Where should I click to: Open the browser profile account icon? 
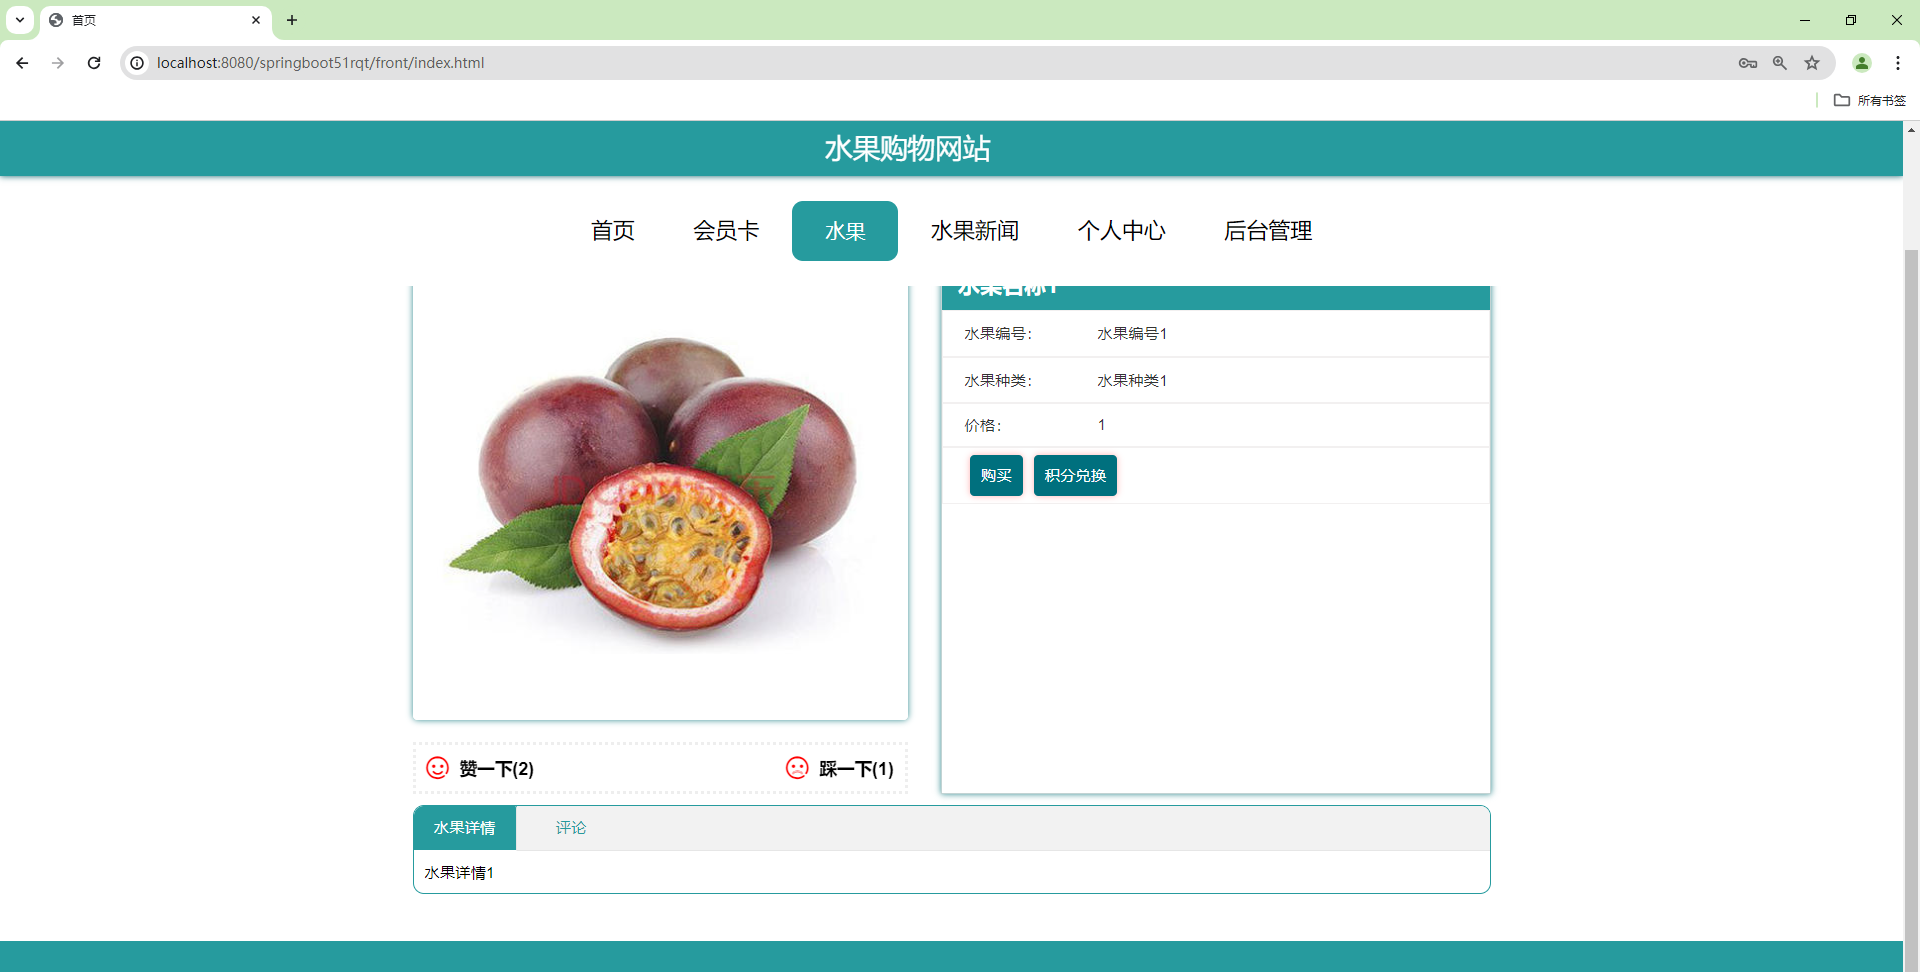click(x=1862, y=62)
